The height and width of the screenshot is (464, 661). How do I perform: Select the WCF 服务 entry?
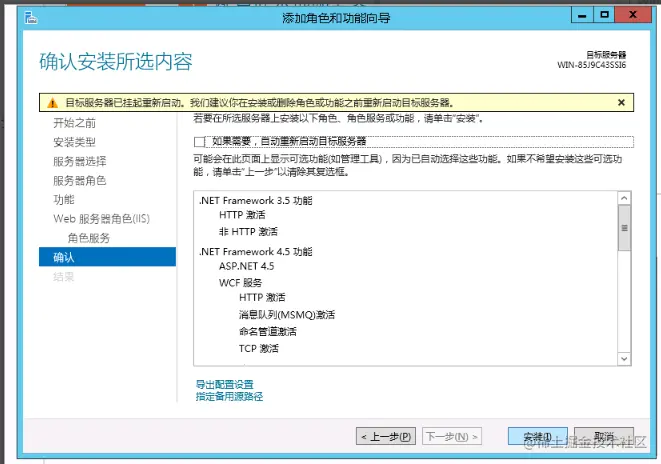240,283
